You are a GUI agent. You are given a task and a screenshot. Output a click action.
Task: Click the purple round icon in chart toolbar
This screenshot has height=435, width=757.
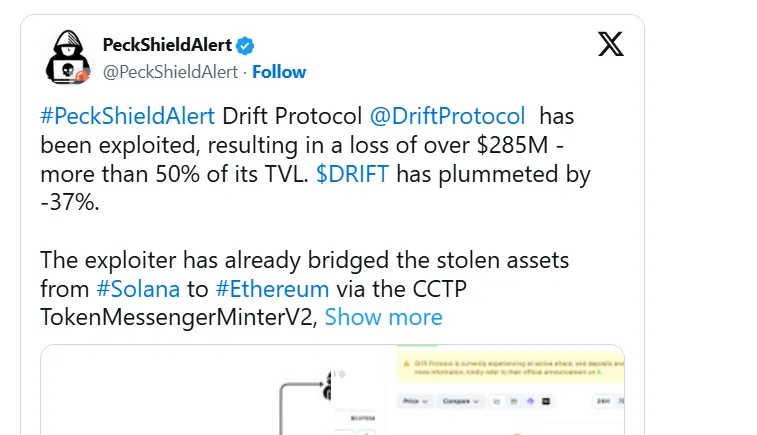(x=528, y=401)
